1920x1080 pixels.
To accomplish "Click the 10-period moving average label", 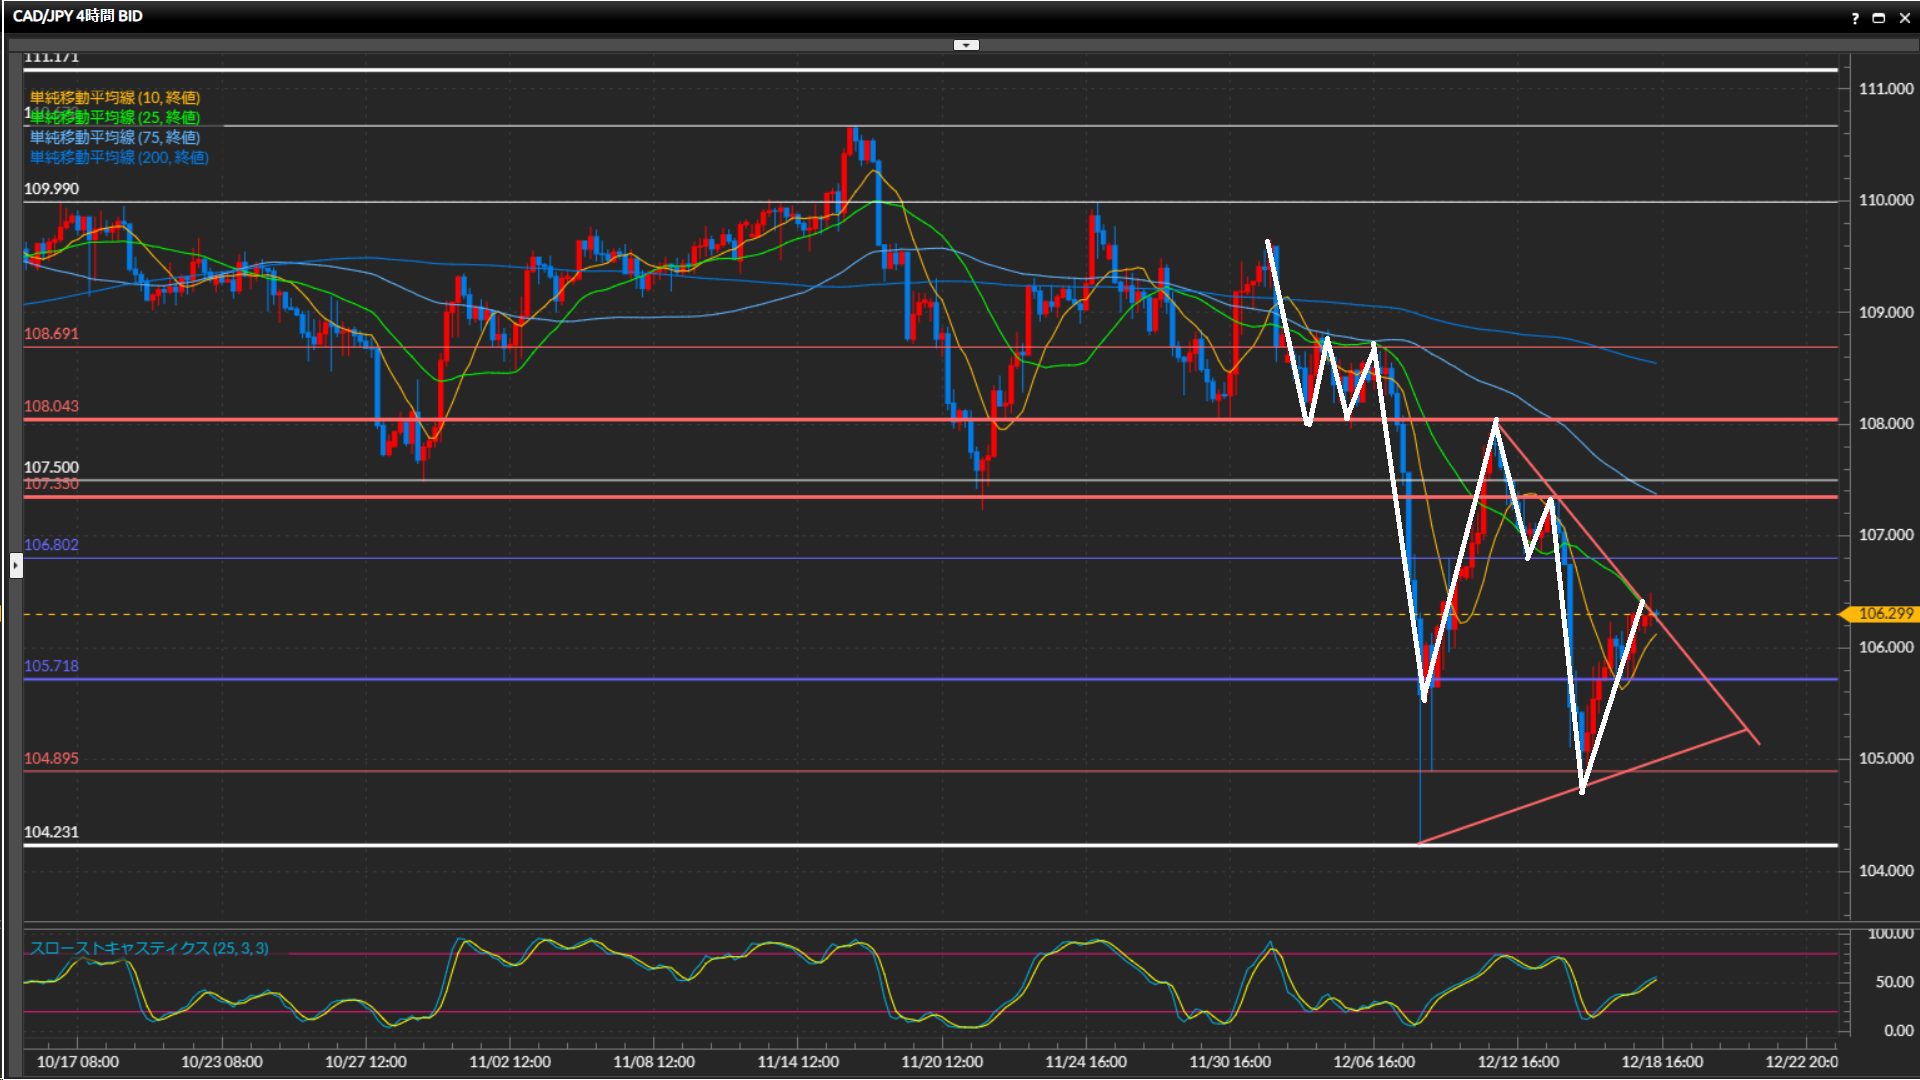I will coord(115,97).
